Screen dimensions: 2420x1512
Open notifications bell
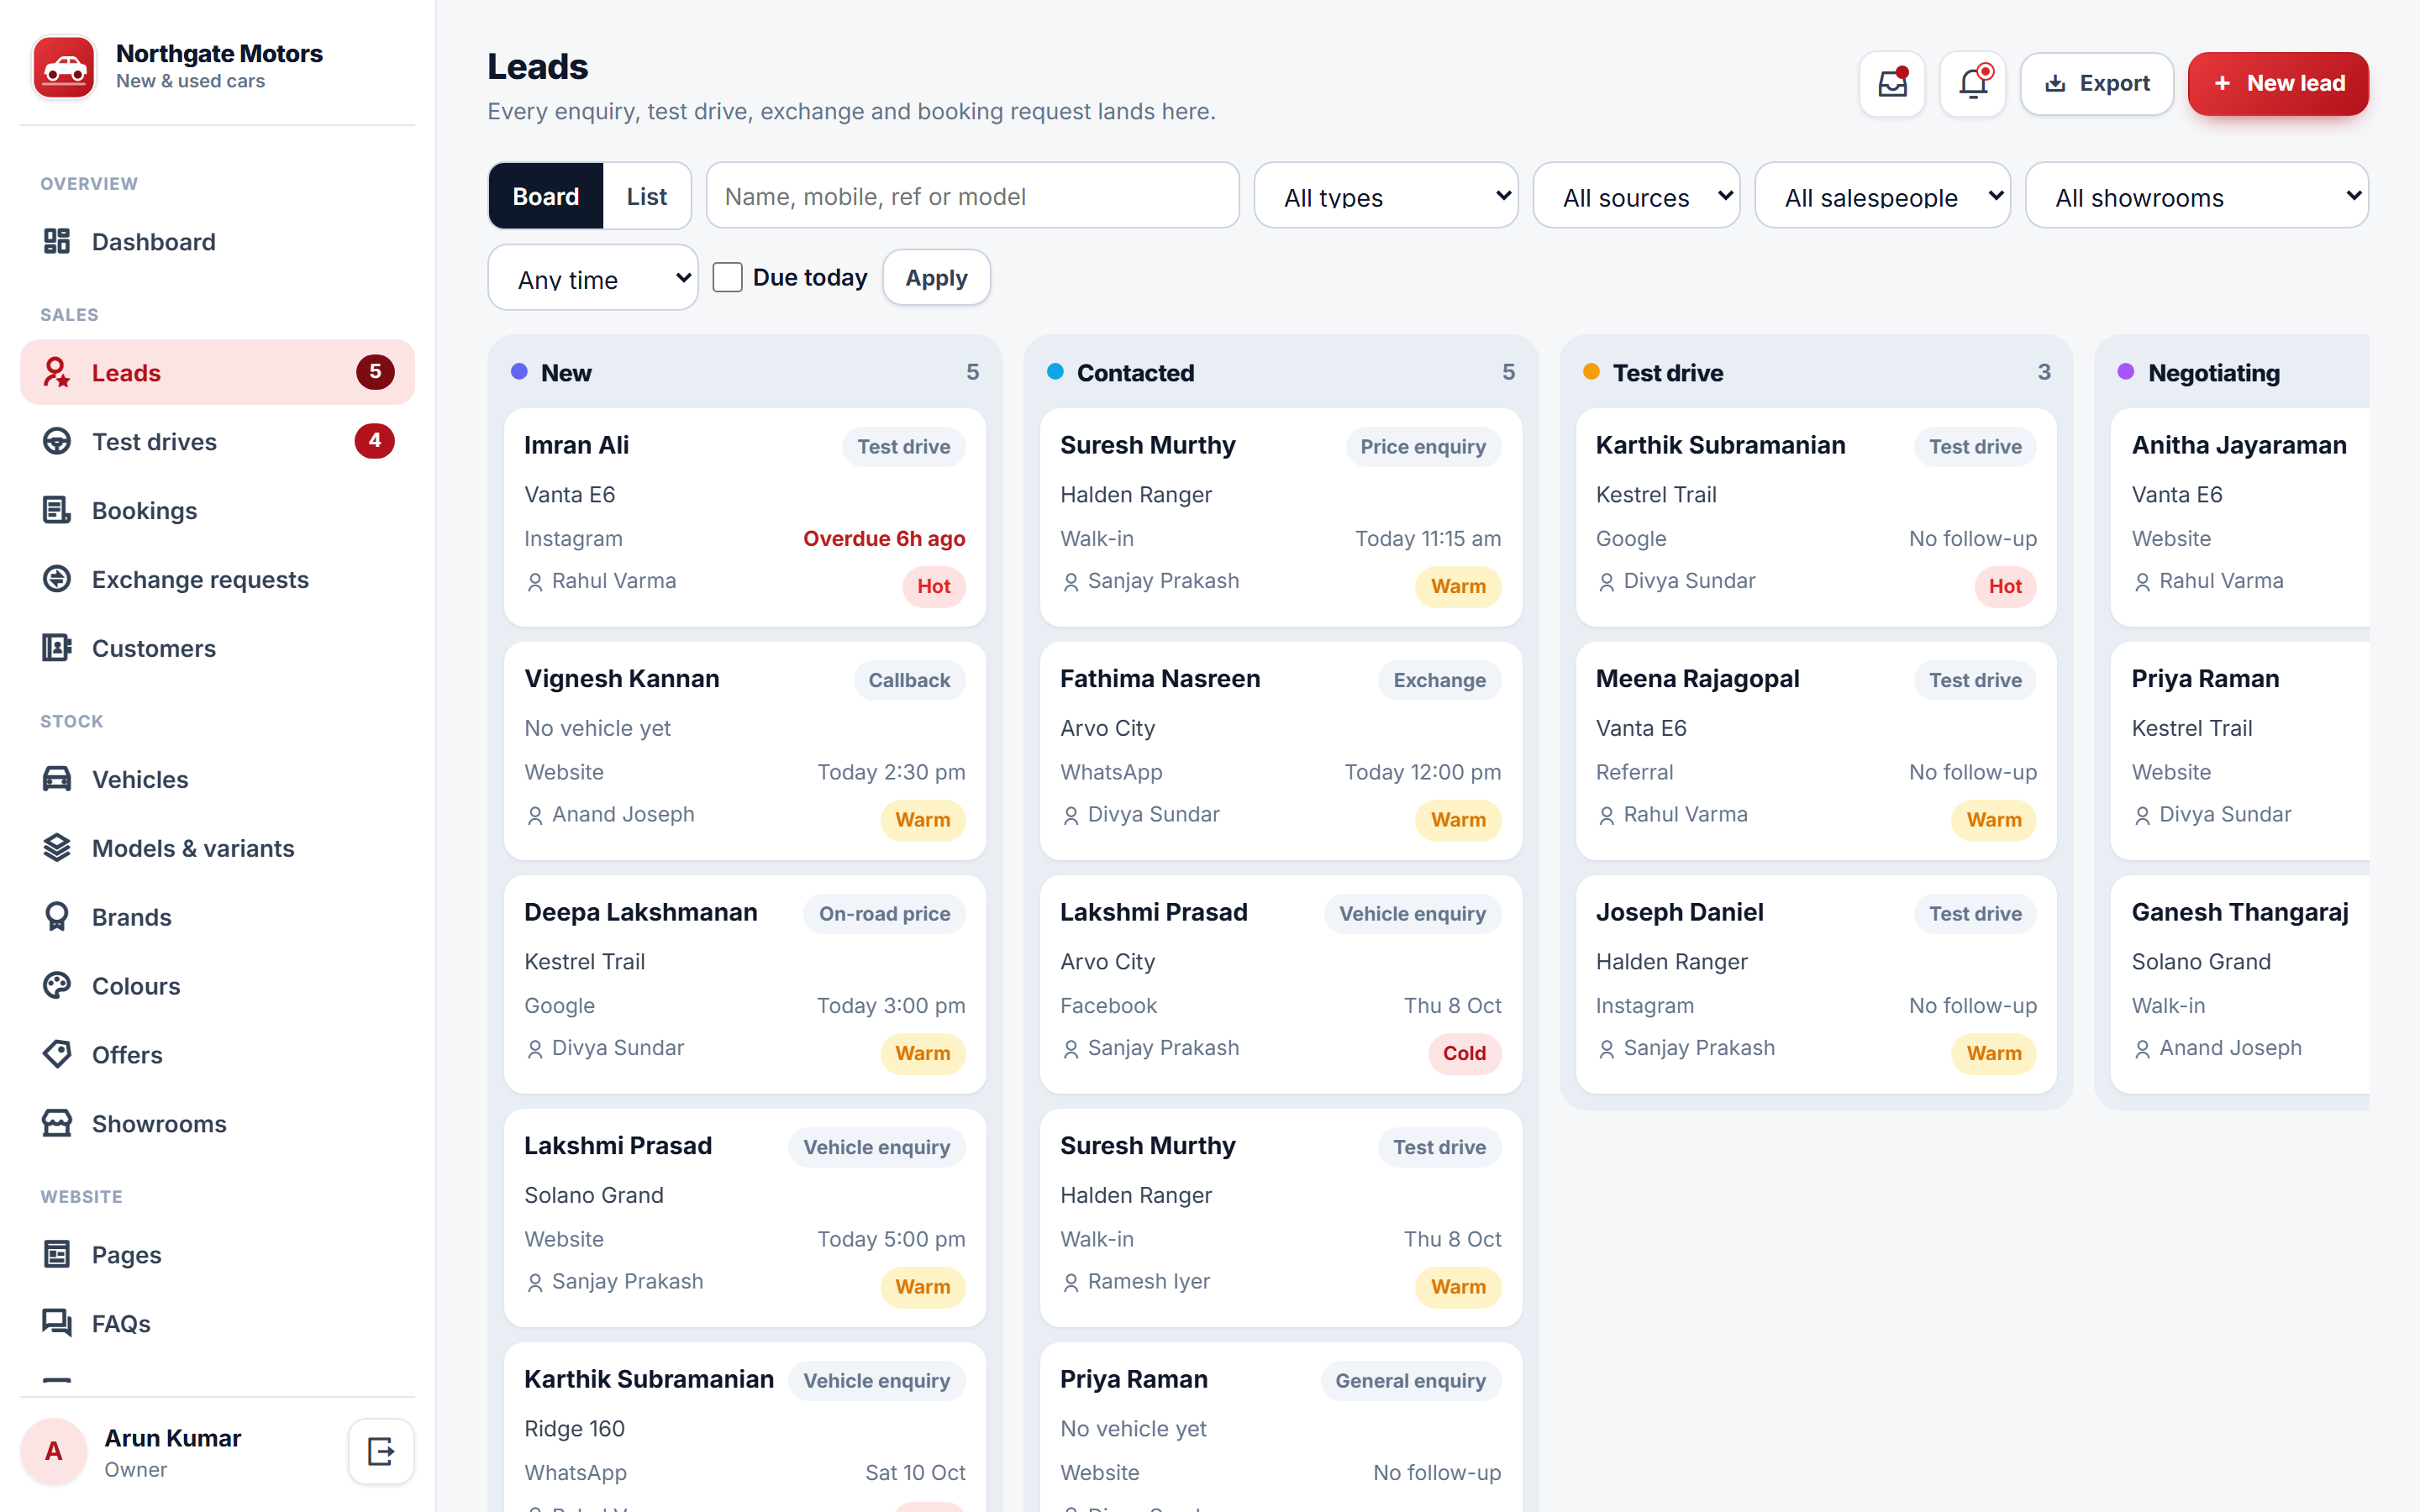pos(1973,84)
